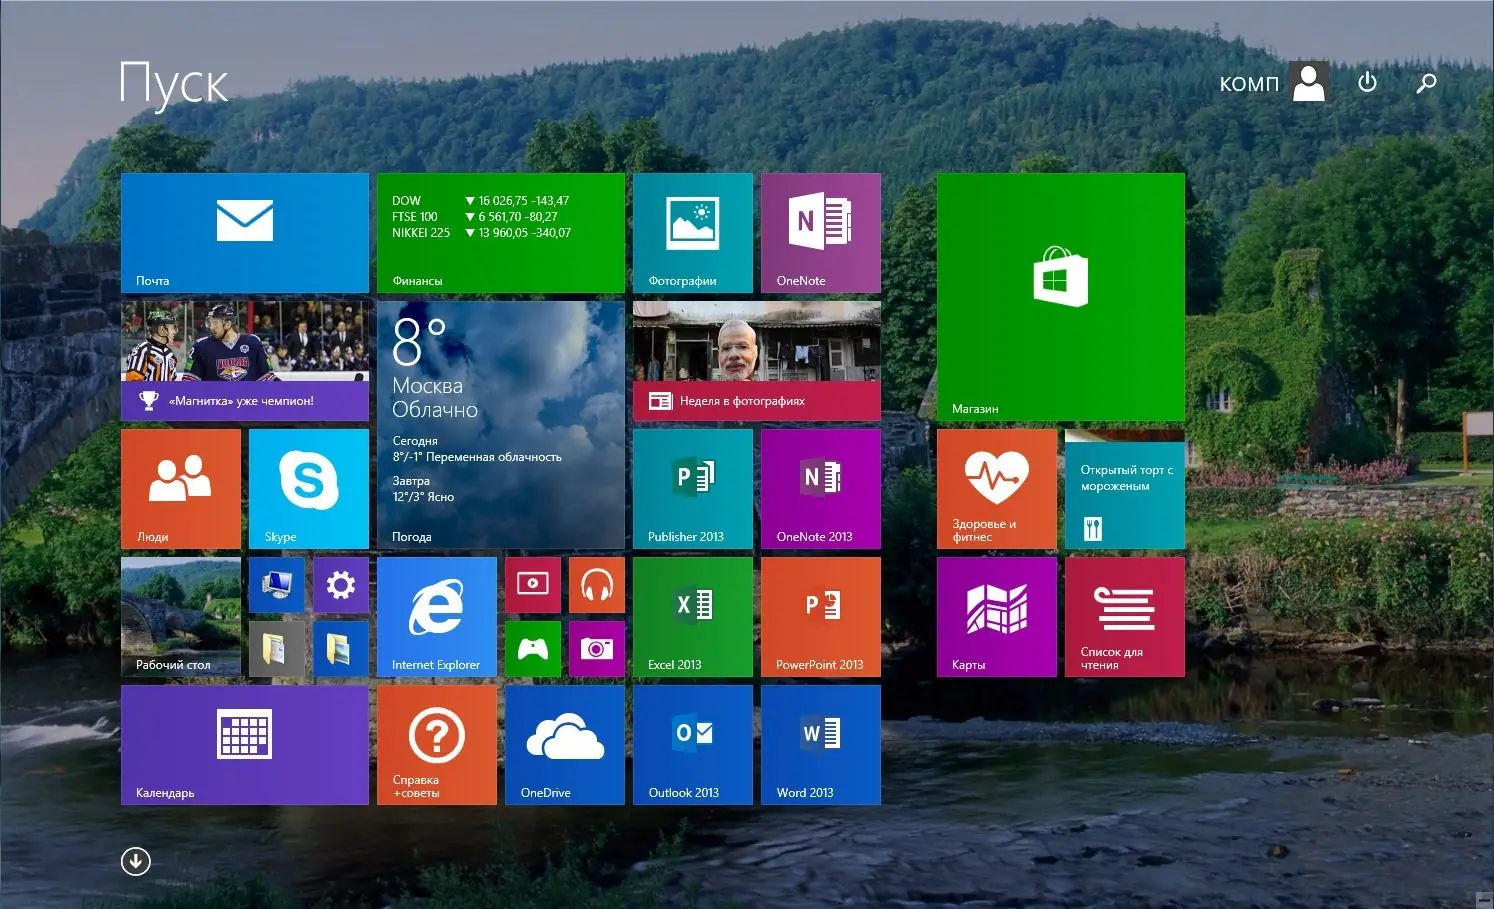1494x909 pixels.
Task: Launch Internet Explorer
Action: (437, 617)
